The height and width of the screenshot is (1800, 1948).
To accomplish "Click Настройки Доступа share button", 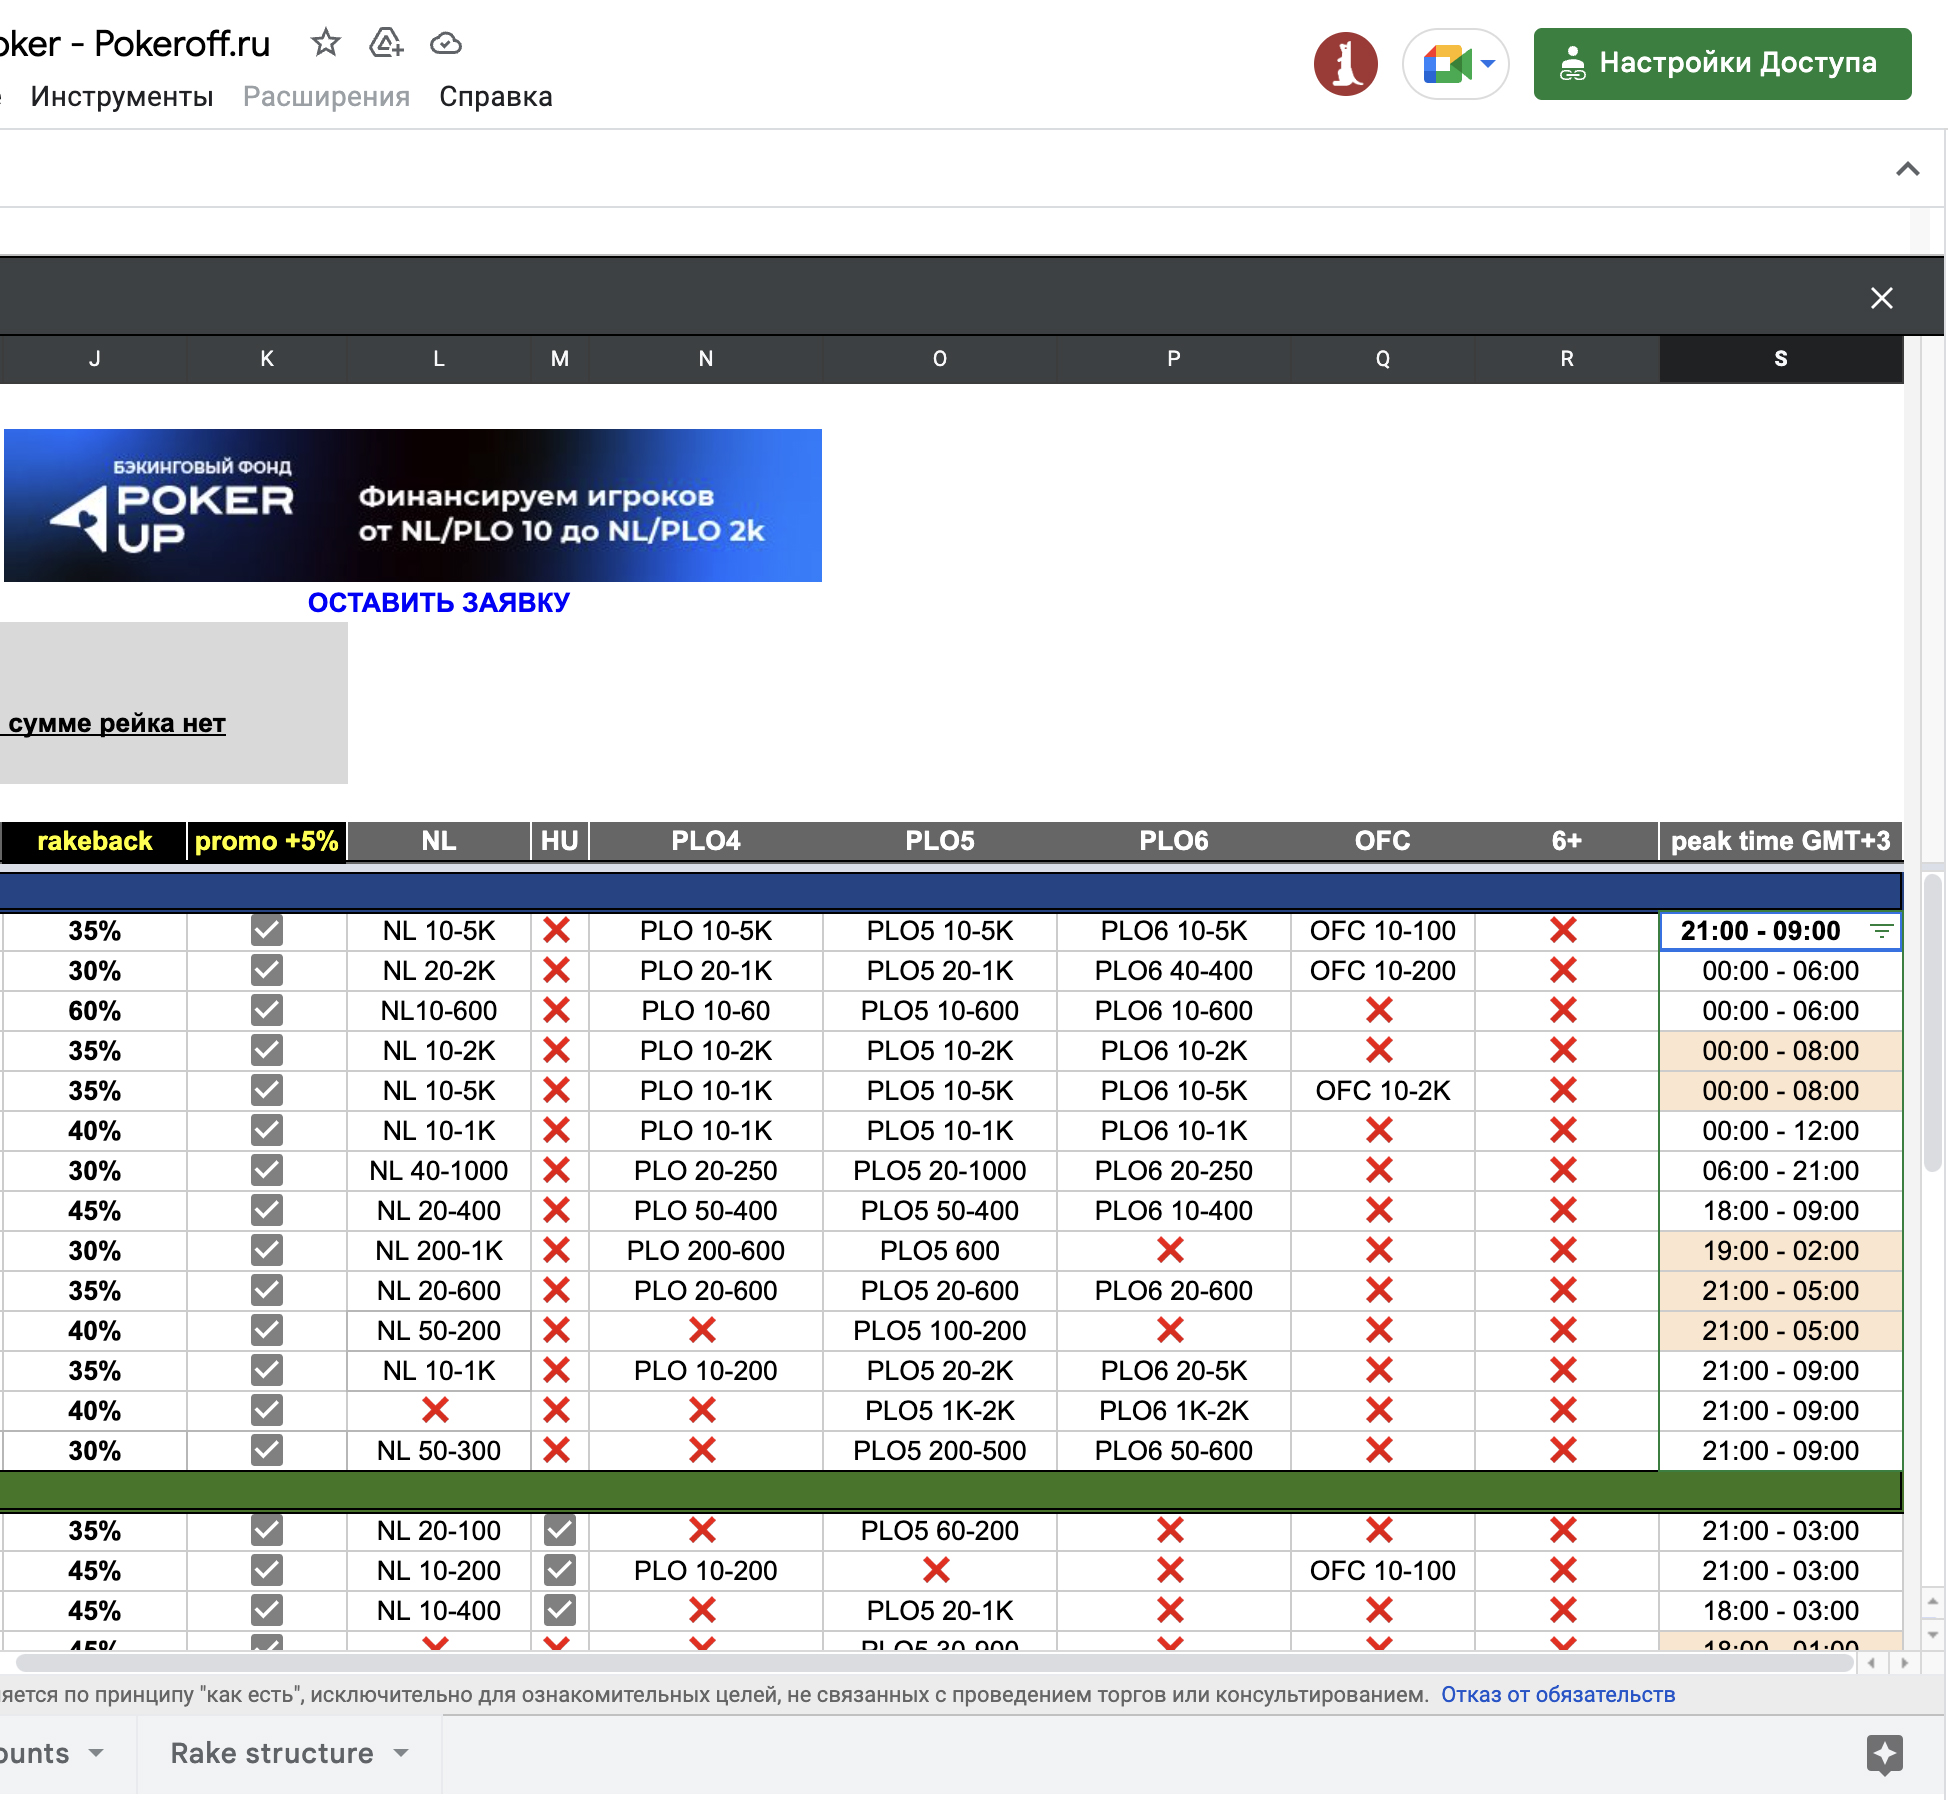I will coord(1721,63).
